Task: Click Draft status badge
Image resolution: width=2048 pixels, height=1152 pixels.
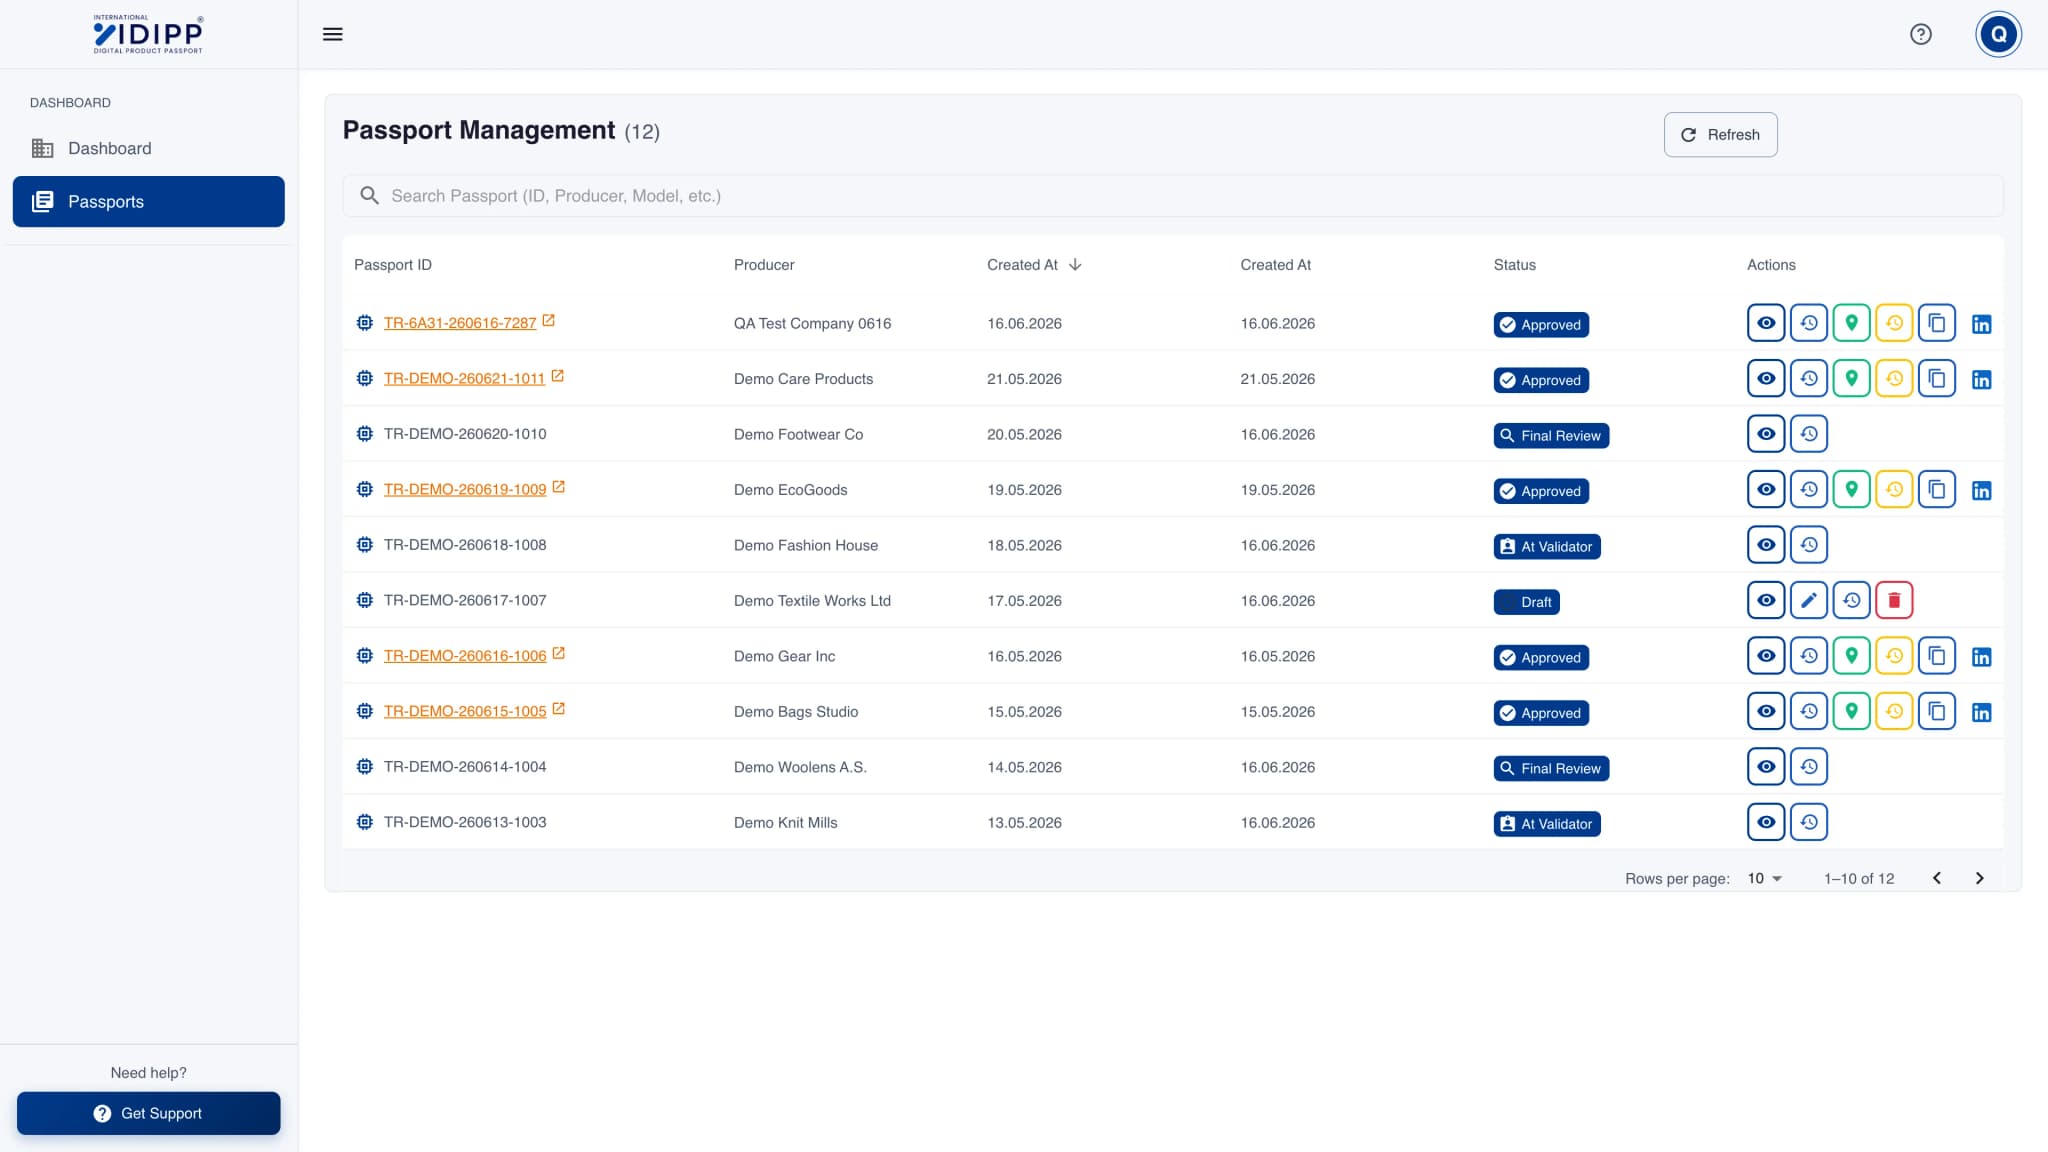Action: [x=1526, y=602]
